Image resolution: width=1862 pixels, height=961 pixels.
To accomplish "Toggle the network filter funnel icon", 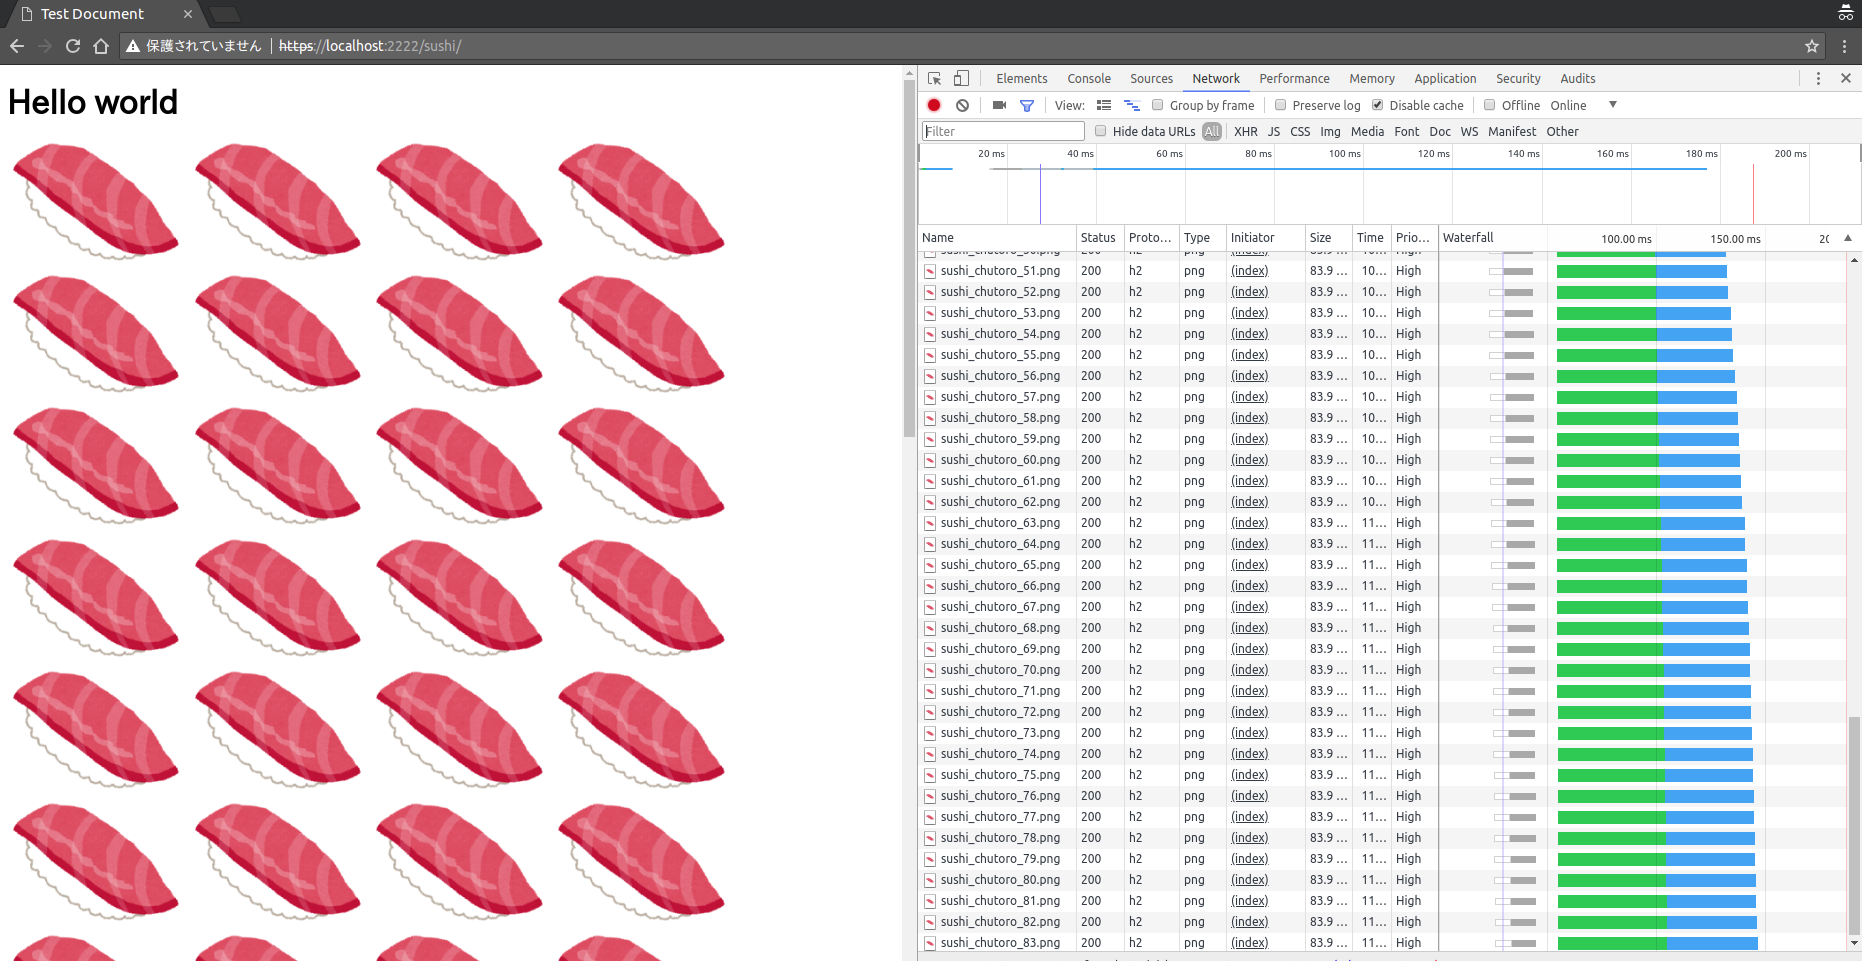I will pos(1027,105).
